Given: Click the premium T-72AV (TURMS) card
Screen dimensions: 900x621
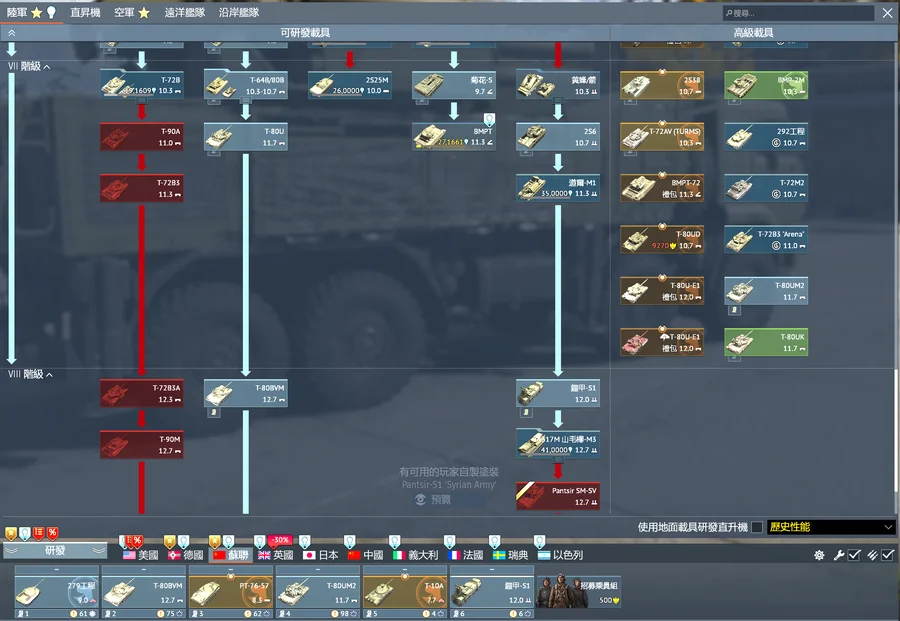Looking at the screenshot, I should (661, 137).
